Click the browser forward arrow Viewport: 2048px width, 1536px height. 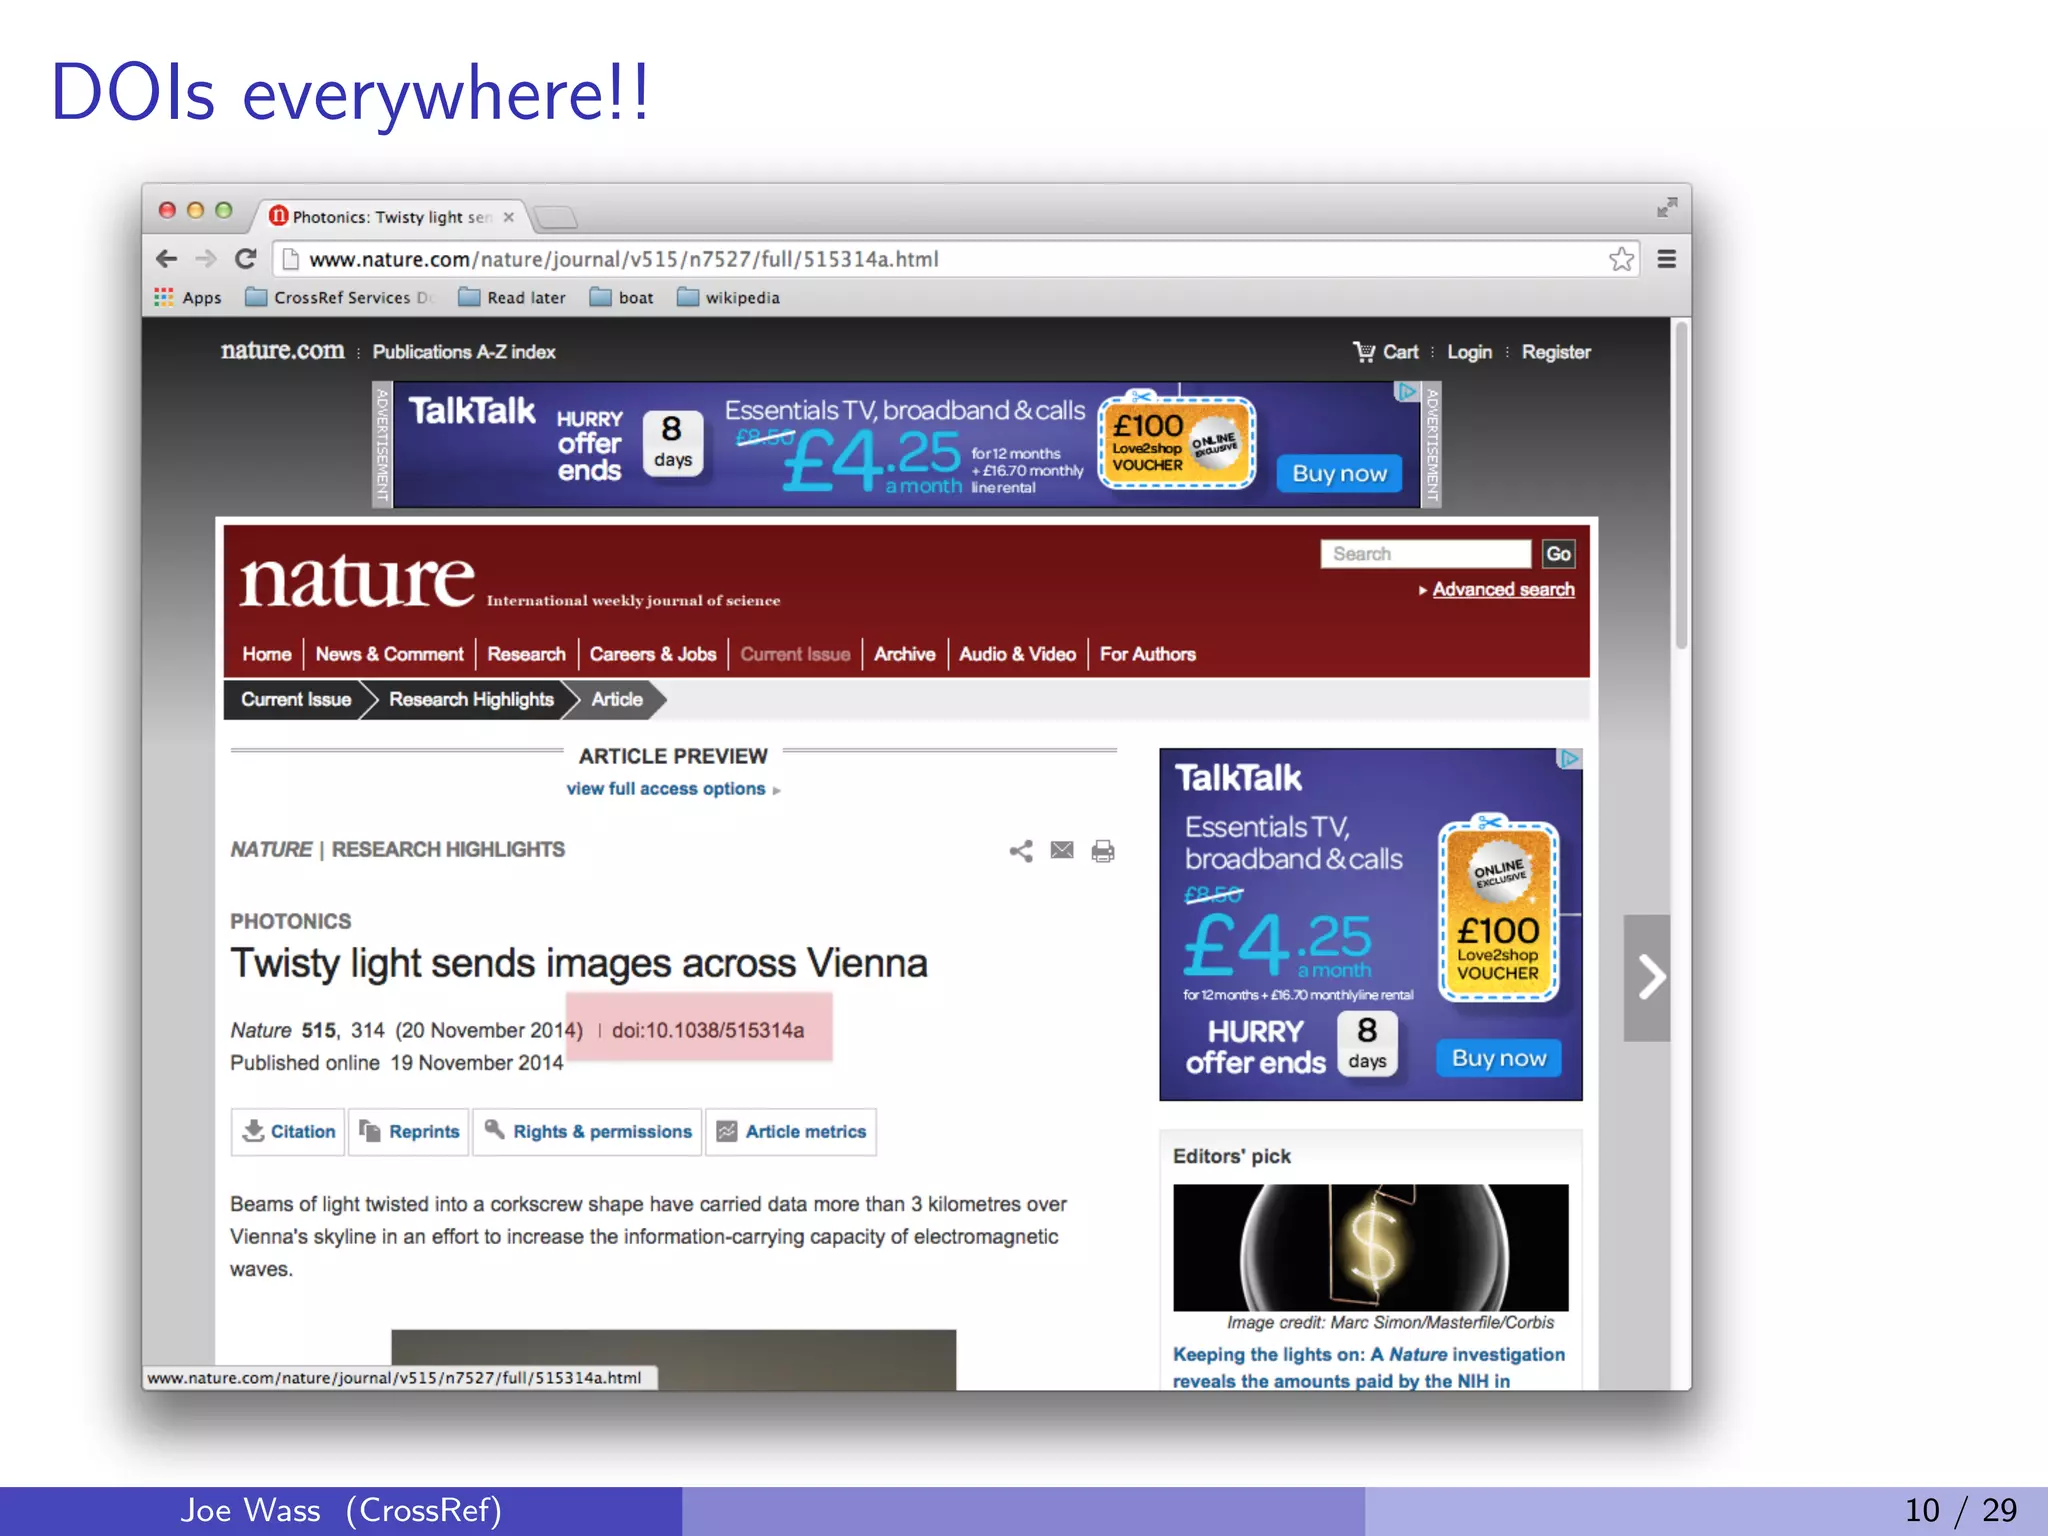pyautogui.click(x=206, y=259)
